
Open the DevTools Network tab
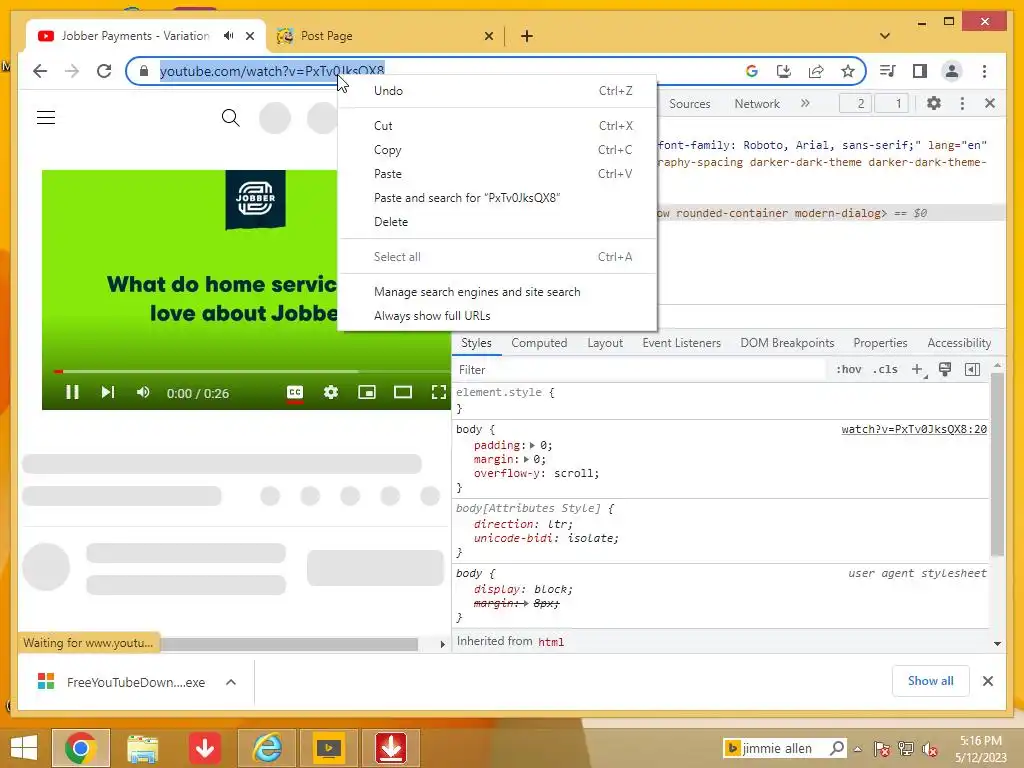[x=757, y=104]
